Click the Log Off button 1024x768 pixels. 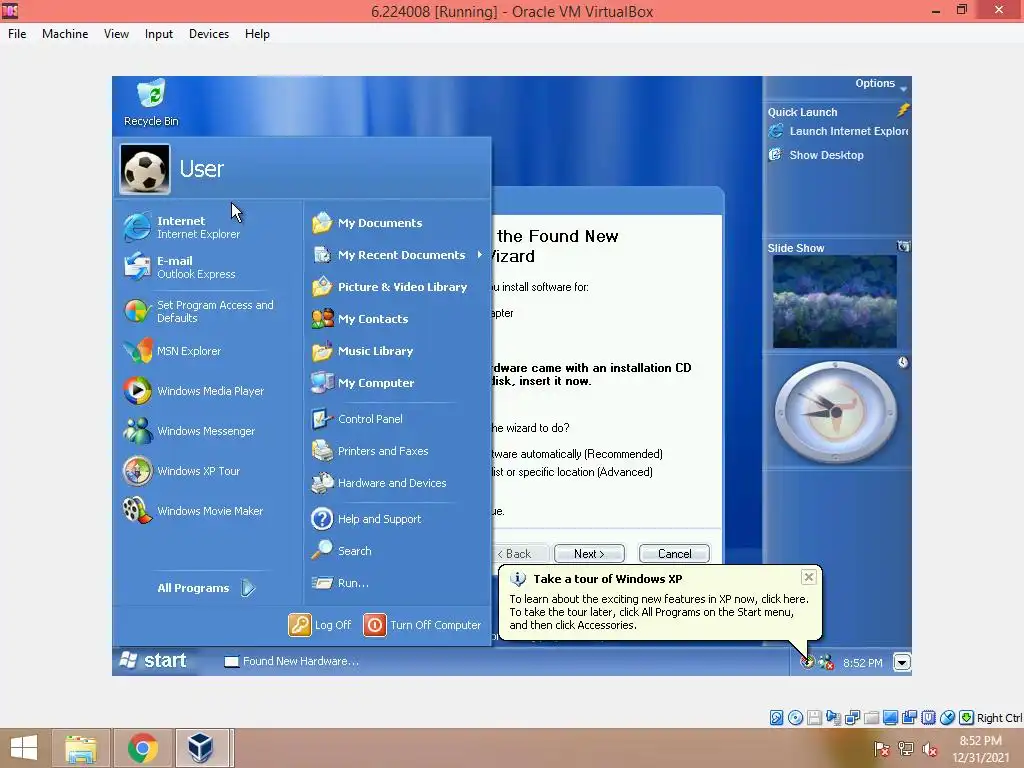pyautogui.click(x=320, y=625)
